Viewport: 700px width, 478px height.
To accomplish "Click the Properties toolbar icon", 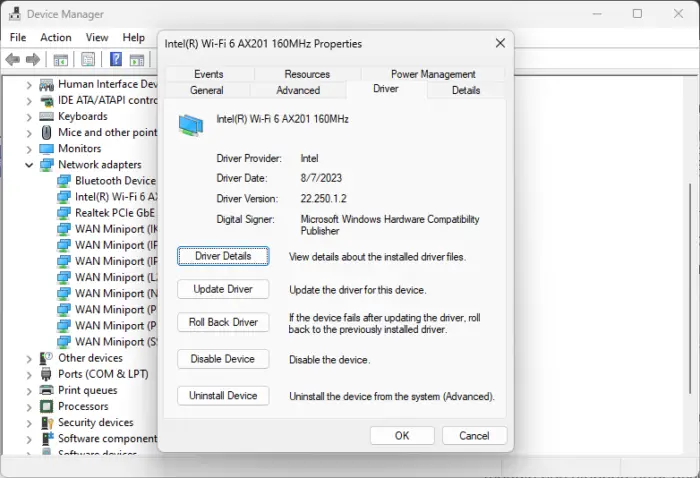I will (x=88, y=59).
